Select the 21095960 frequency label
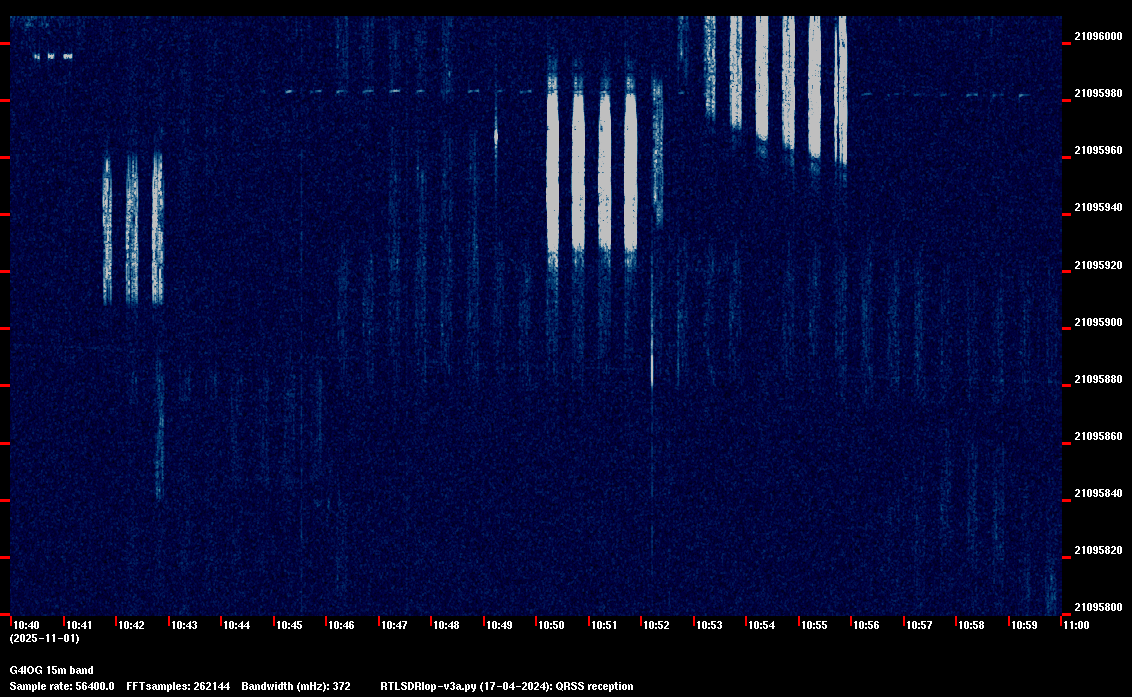Viewport: 1132px width, 697px height. point(1099,150)
